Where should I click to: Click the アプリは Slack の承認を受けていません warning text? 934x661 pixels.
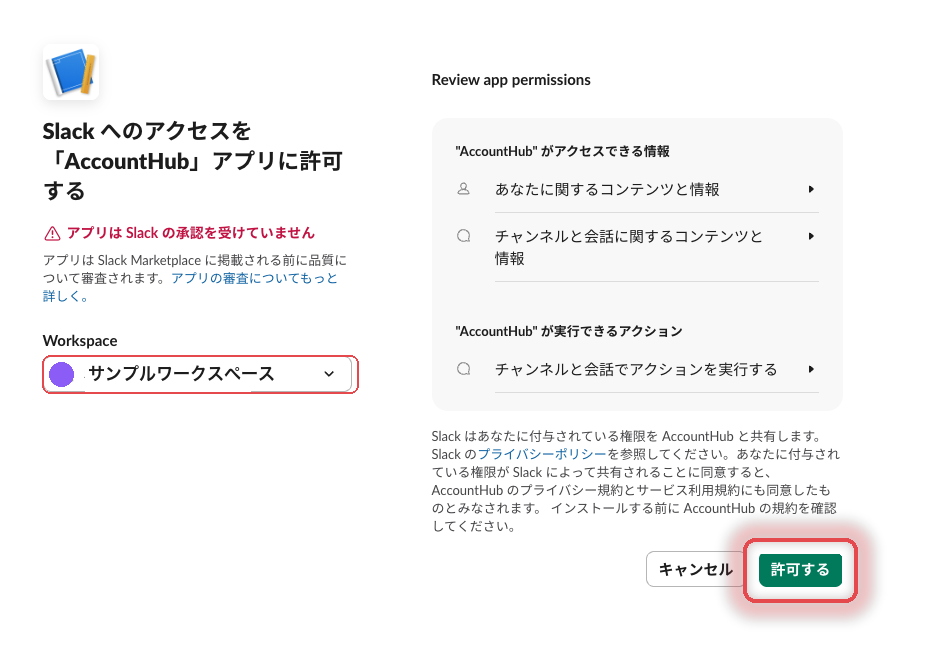191,233
